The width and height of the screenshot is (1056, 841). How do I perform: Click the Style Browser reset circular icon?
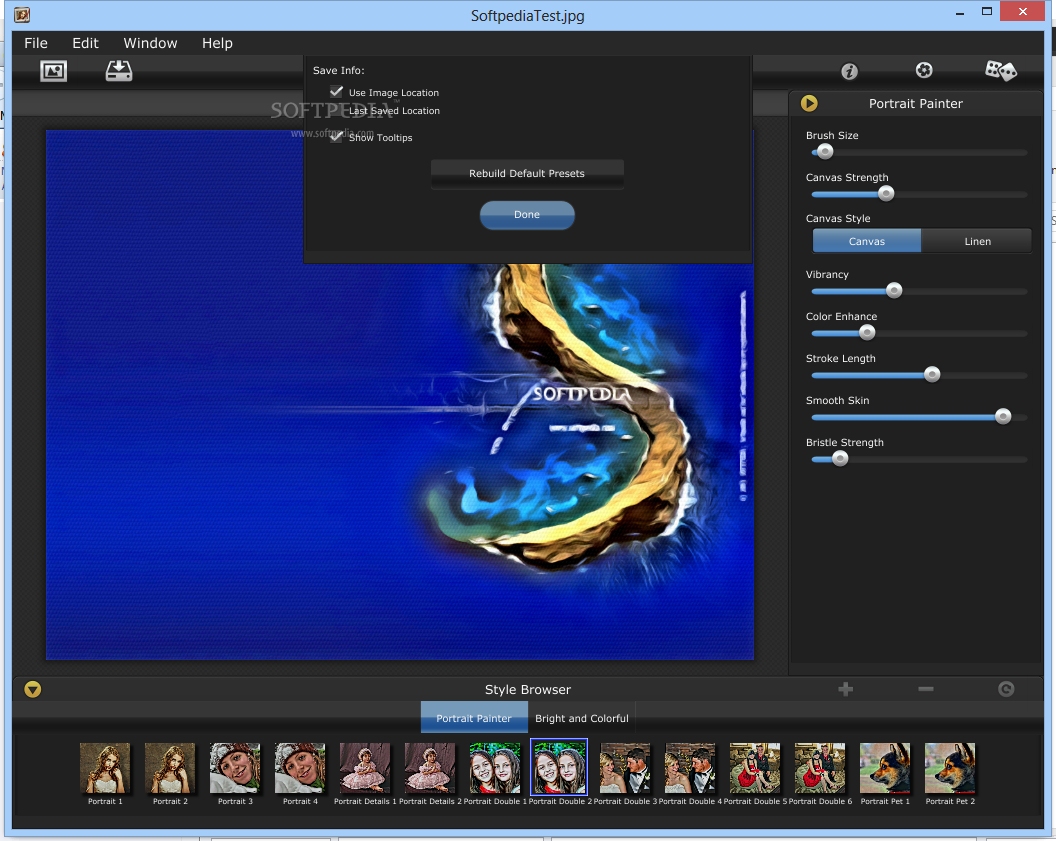coord(1006,689)
